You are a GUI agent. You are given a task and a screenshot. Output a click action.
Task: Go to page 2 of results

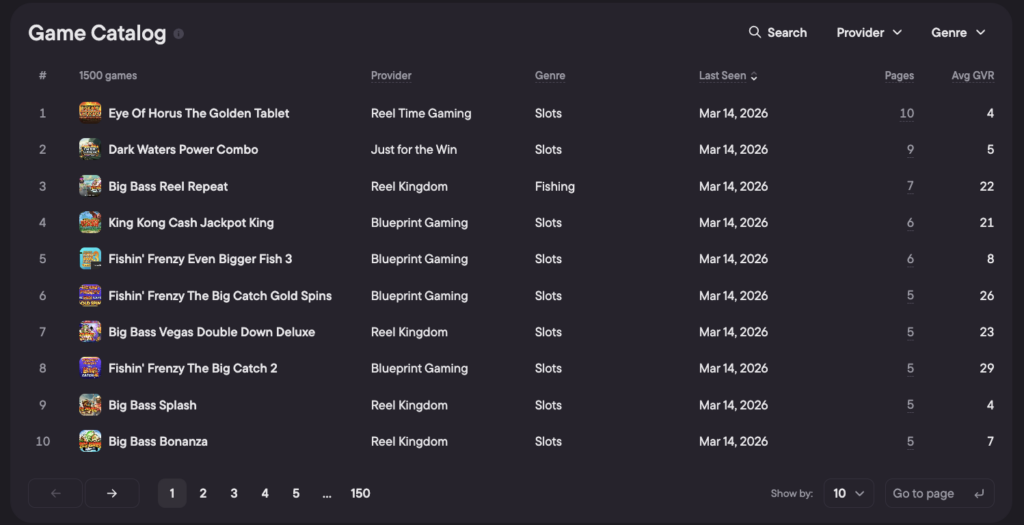[203, 493]
